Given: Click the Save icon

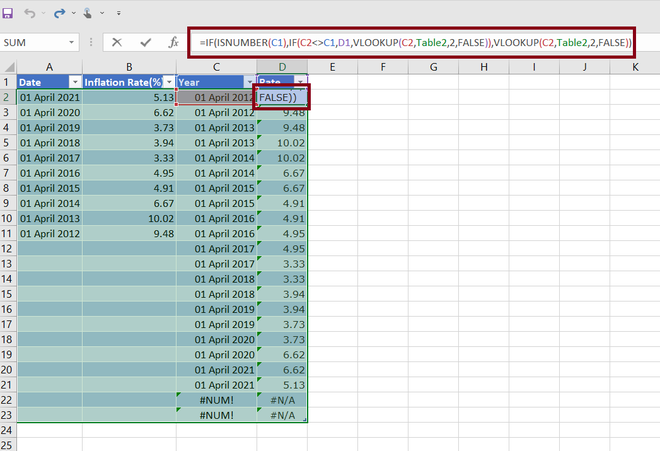Looking at the screenshot, I should point(7,13).
